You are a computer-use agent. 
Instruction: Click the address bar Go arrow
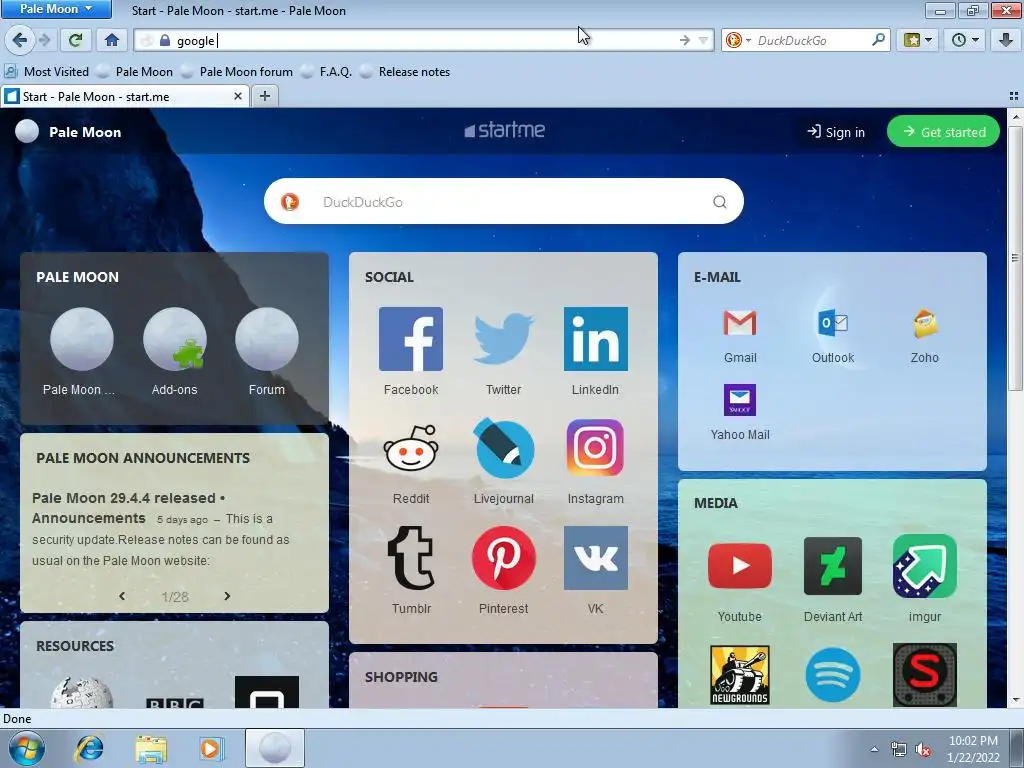point(684,40)
